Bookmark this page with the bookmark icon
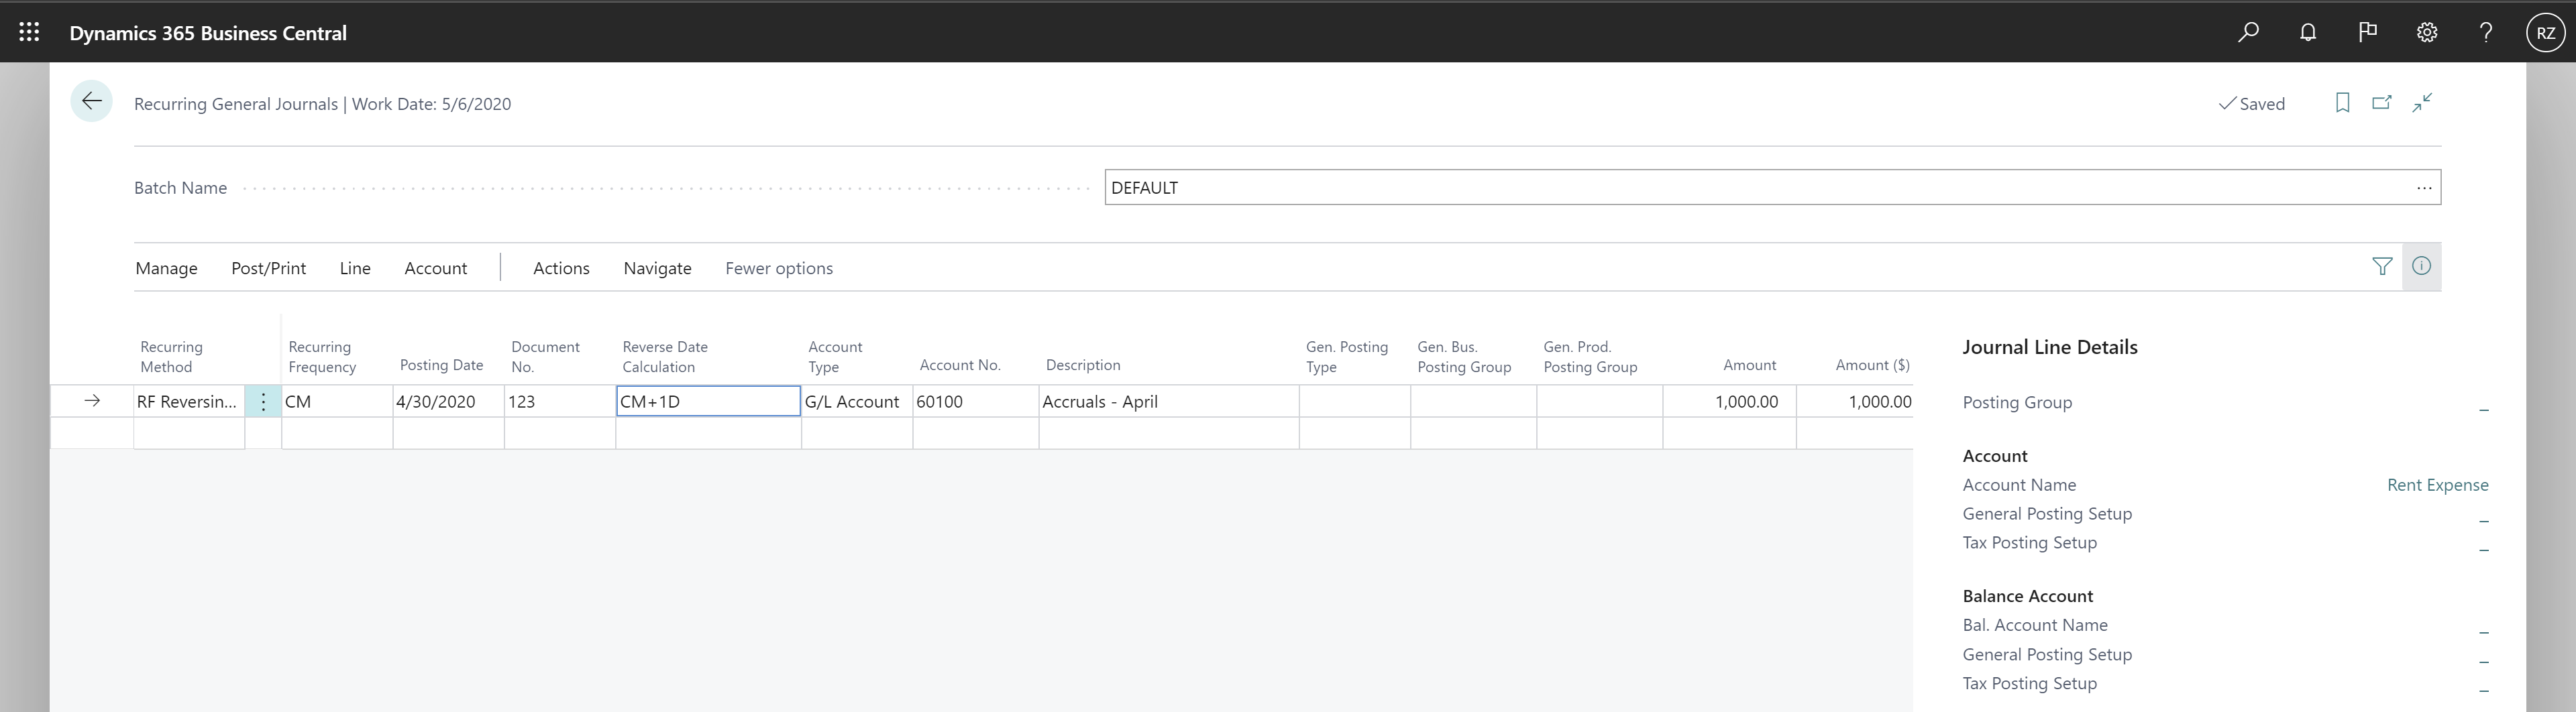This screenshot has height=712, width=2576. click(2343, 103)
